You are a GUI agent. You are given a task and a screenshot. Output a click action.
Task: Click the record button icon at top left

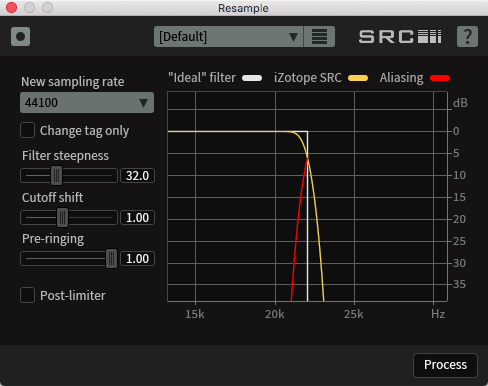pos(21,36)
